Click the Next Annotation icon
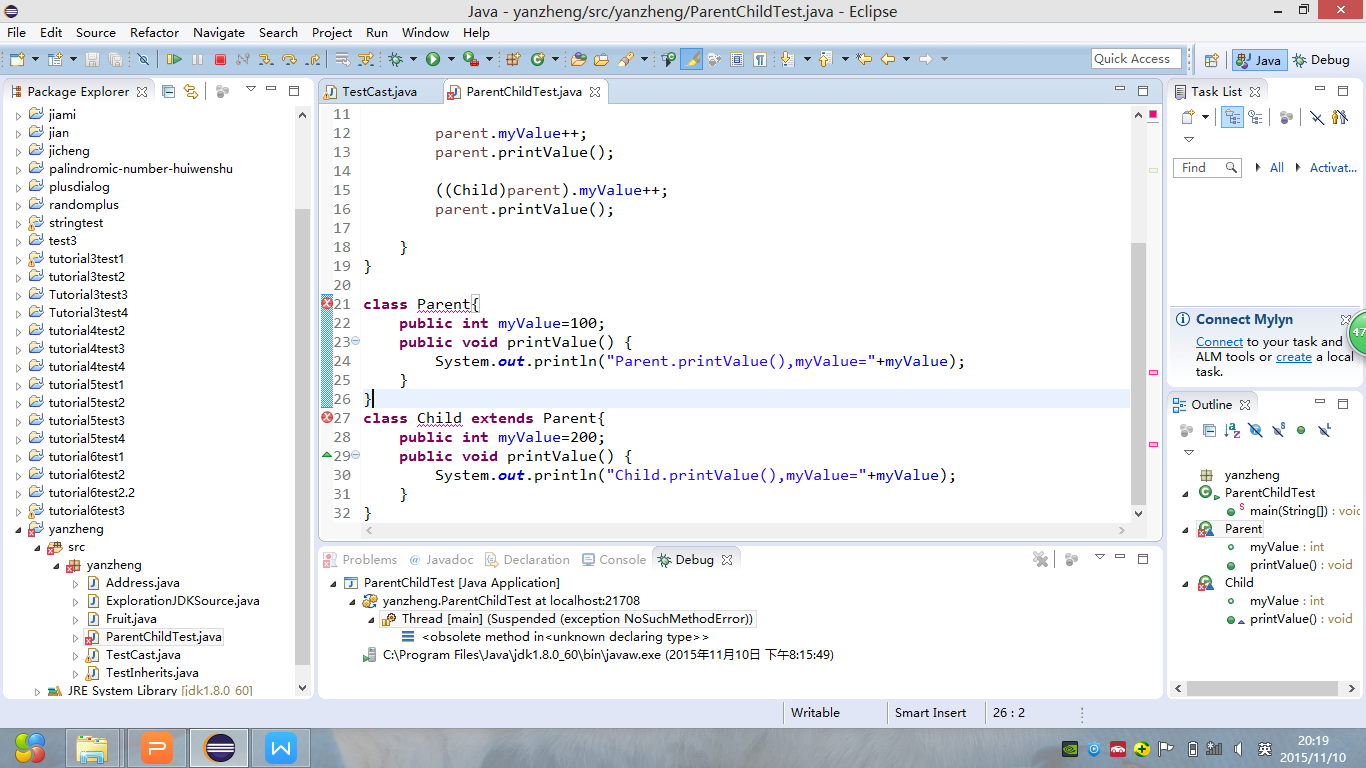Viewport: 1366px width, 768px height. tap(786, 59)
